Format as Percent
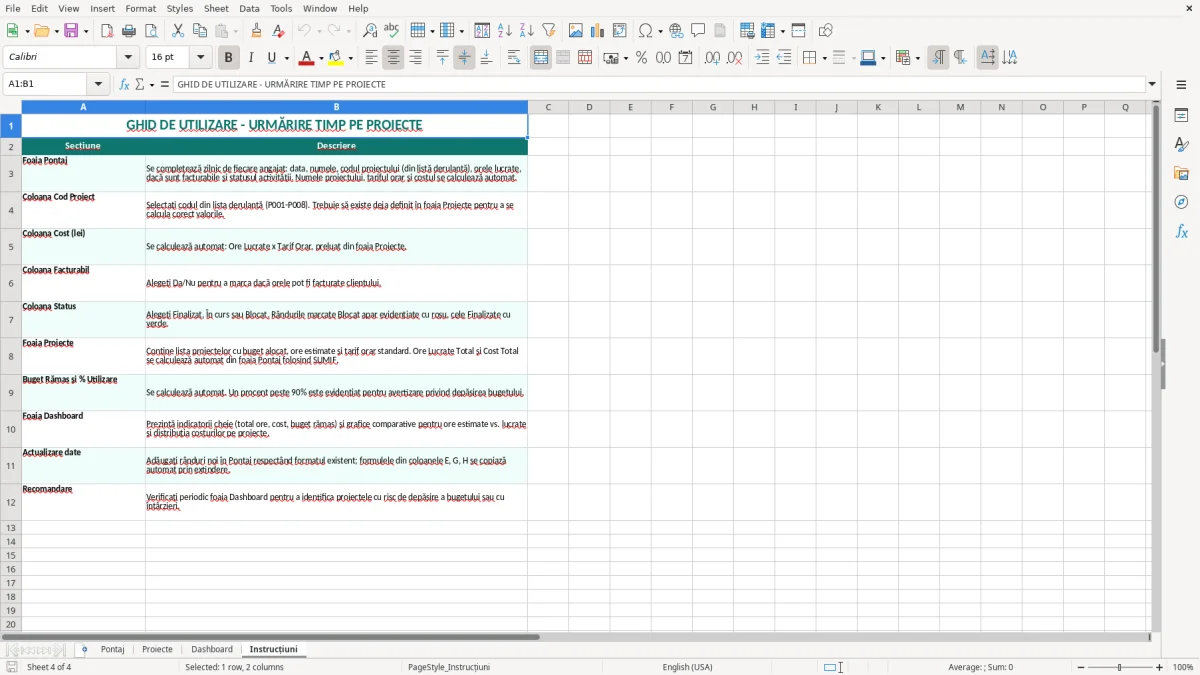This screenshot has height=675, width=1200. [x=641, y=58]
